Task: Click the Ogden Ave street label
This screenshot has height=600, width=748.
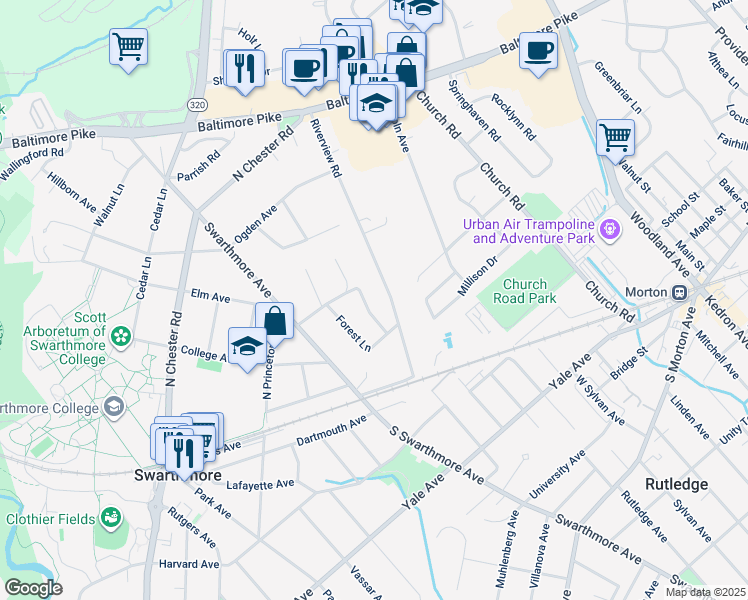Action: (256, 224)
